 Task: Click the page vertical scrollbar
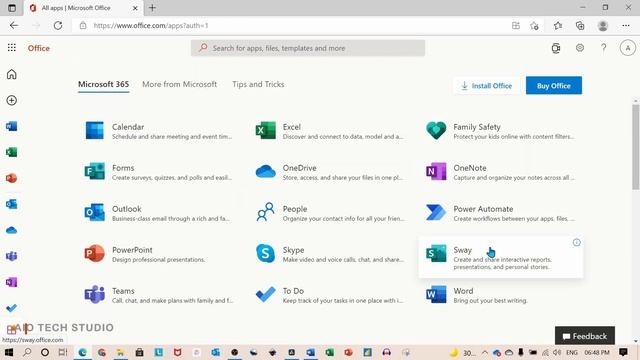pyautogui.click(x=636, y=147)
